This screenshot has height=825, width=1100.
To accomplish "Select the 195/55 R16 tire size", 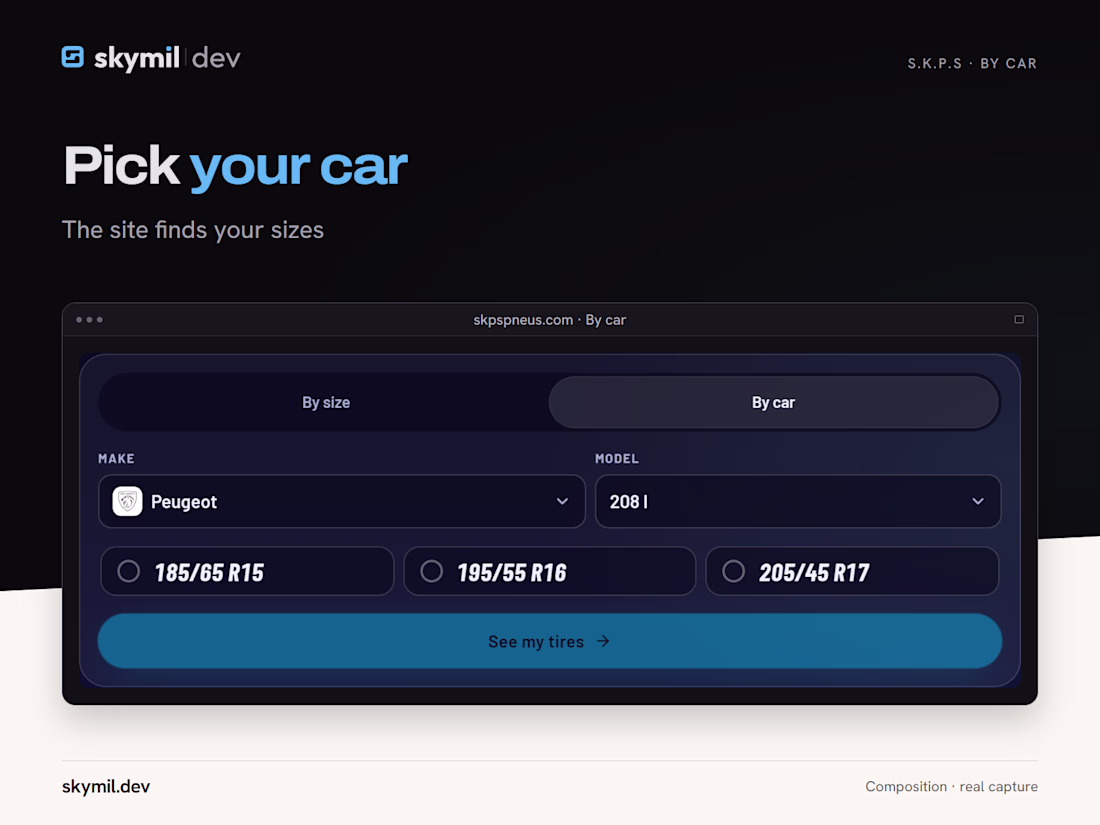I will (550, 572).
